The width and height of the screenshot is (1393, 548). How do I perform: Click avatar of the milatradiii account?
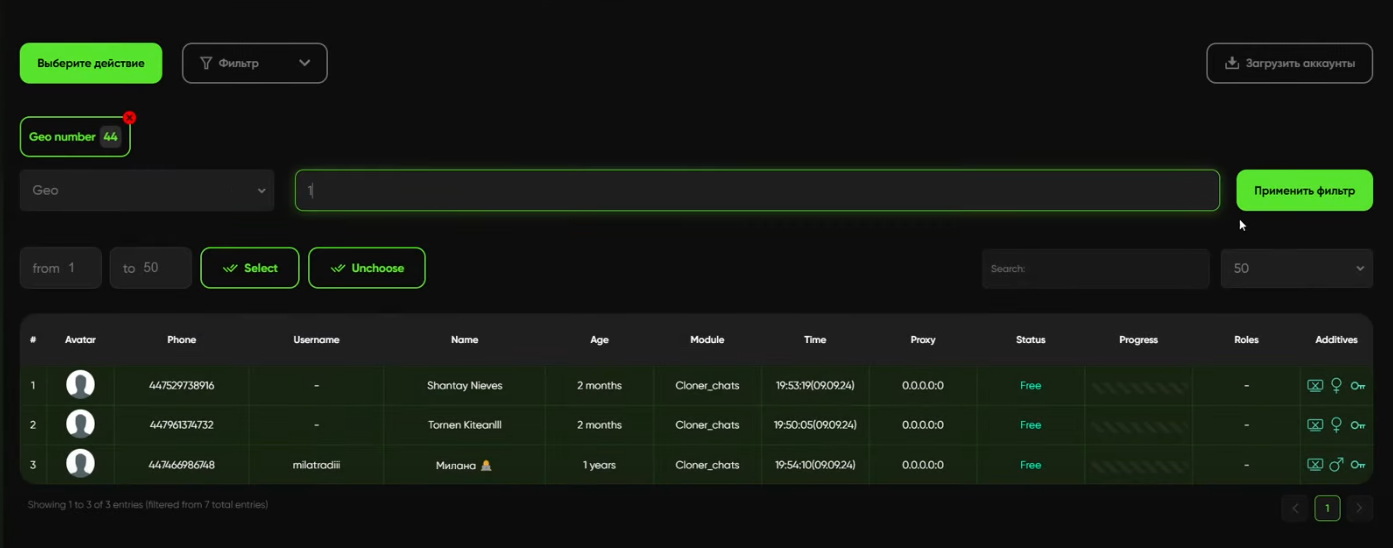point(80,464)
